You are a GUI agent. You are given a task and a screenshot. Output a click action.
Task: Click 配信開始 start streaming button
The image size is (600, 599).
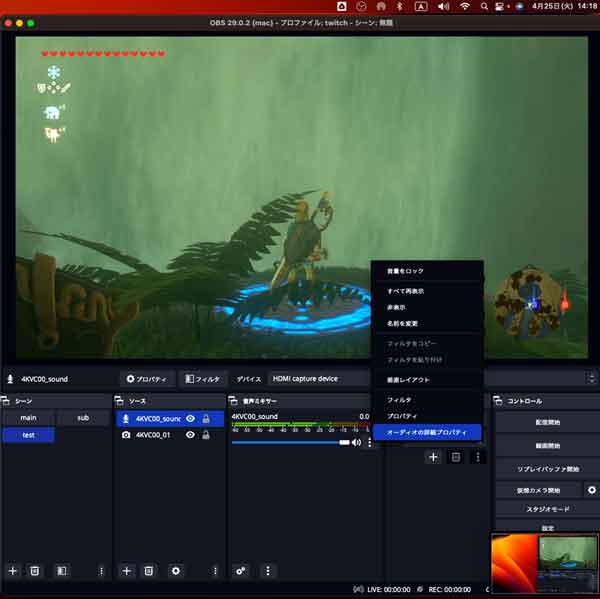tap(548, 422)
